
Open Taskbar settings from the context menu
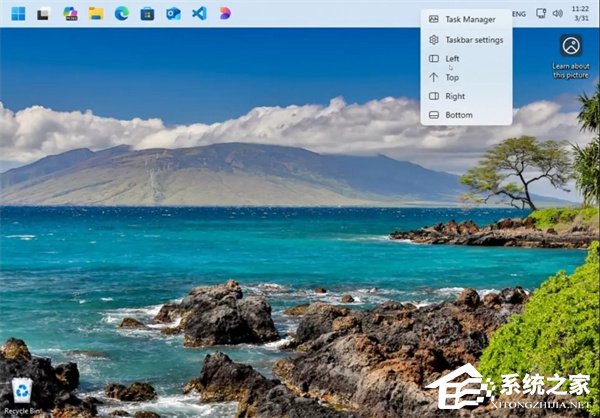466,40
